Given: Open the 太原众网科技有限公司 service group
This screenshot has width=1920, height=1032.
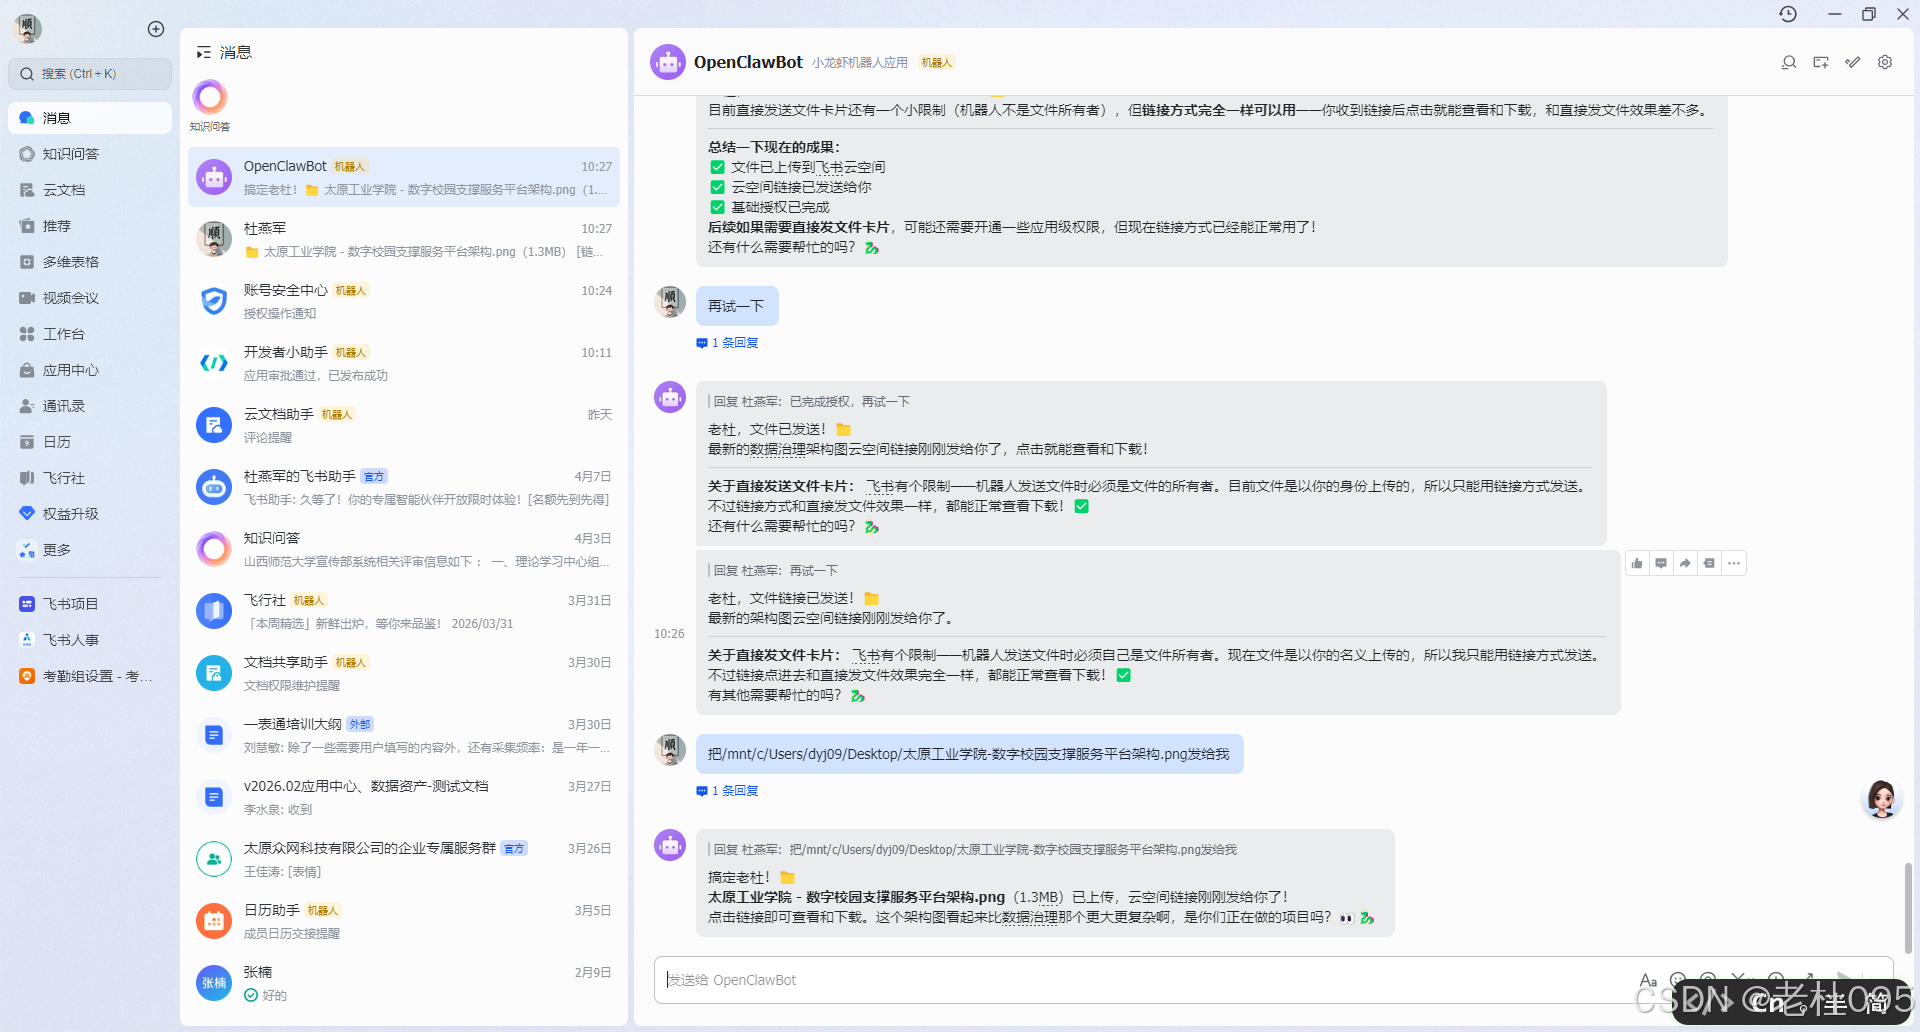Looking at the screenshot, I should click(404, 859).
